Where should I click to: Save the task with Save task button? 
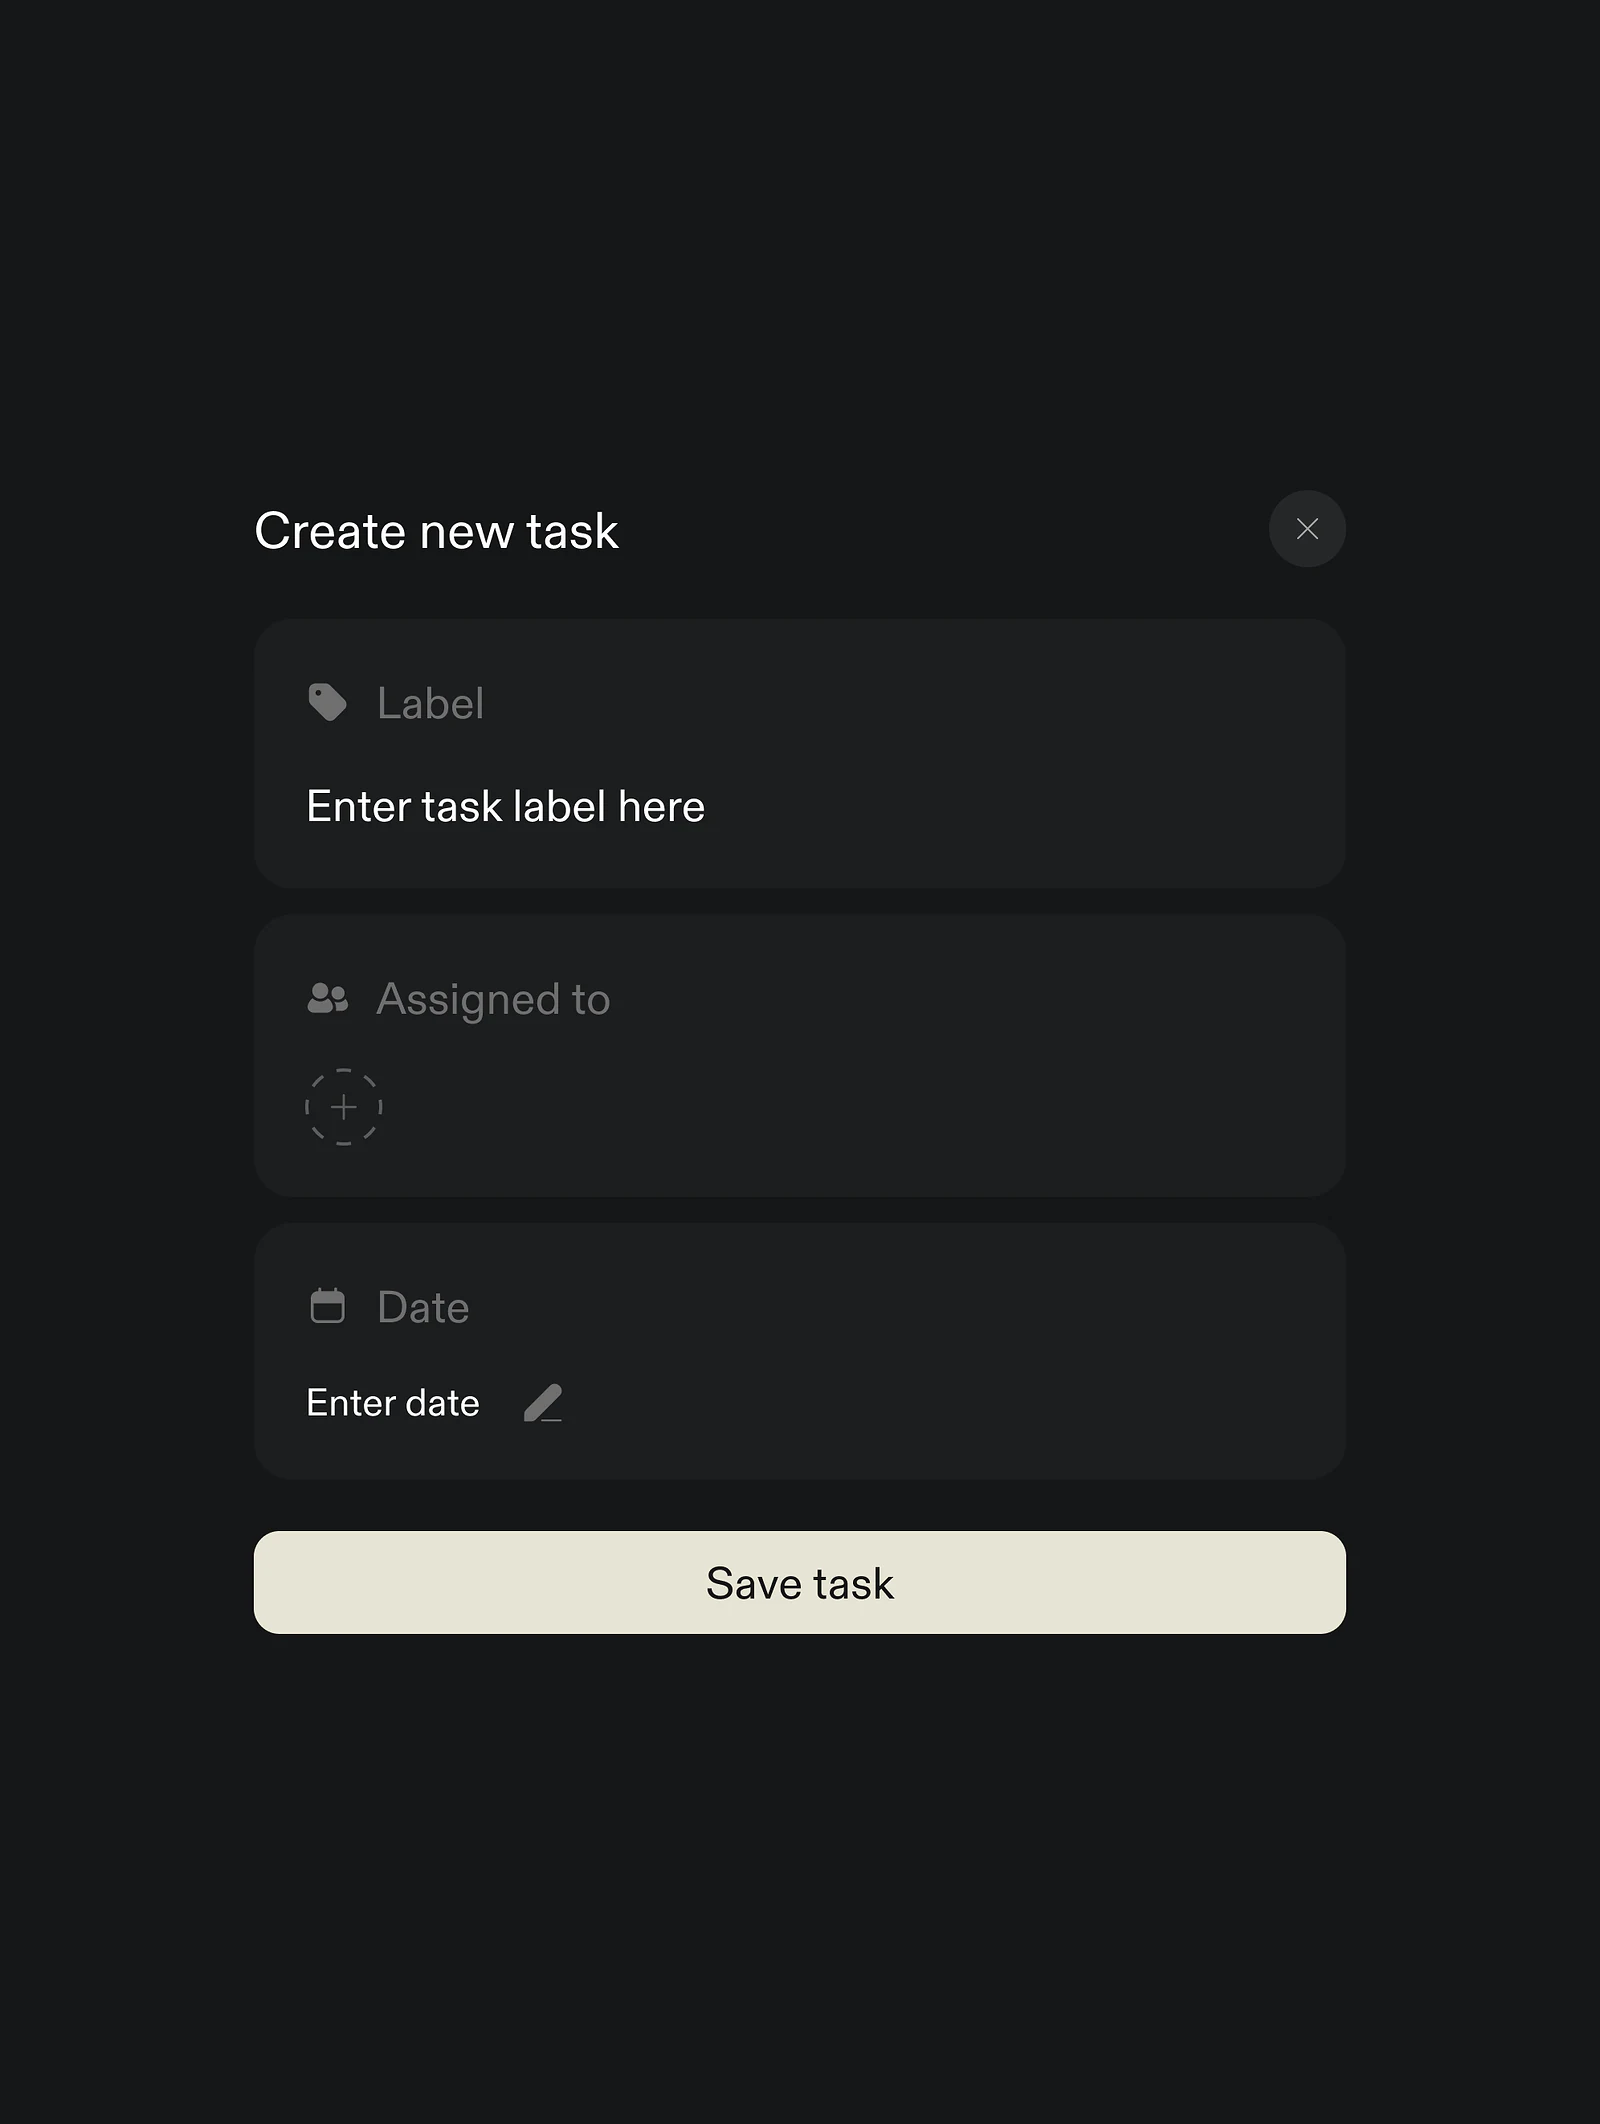pyautogui.click(x=800, y=1583)
